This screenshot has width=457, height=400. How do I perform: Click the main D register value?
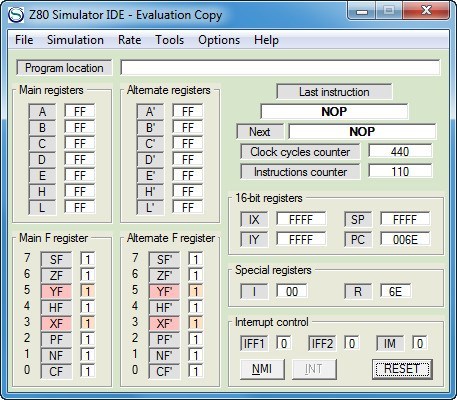coord(80,159)
